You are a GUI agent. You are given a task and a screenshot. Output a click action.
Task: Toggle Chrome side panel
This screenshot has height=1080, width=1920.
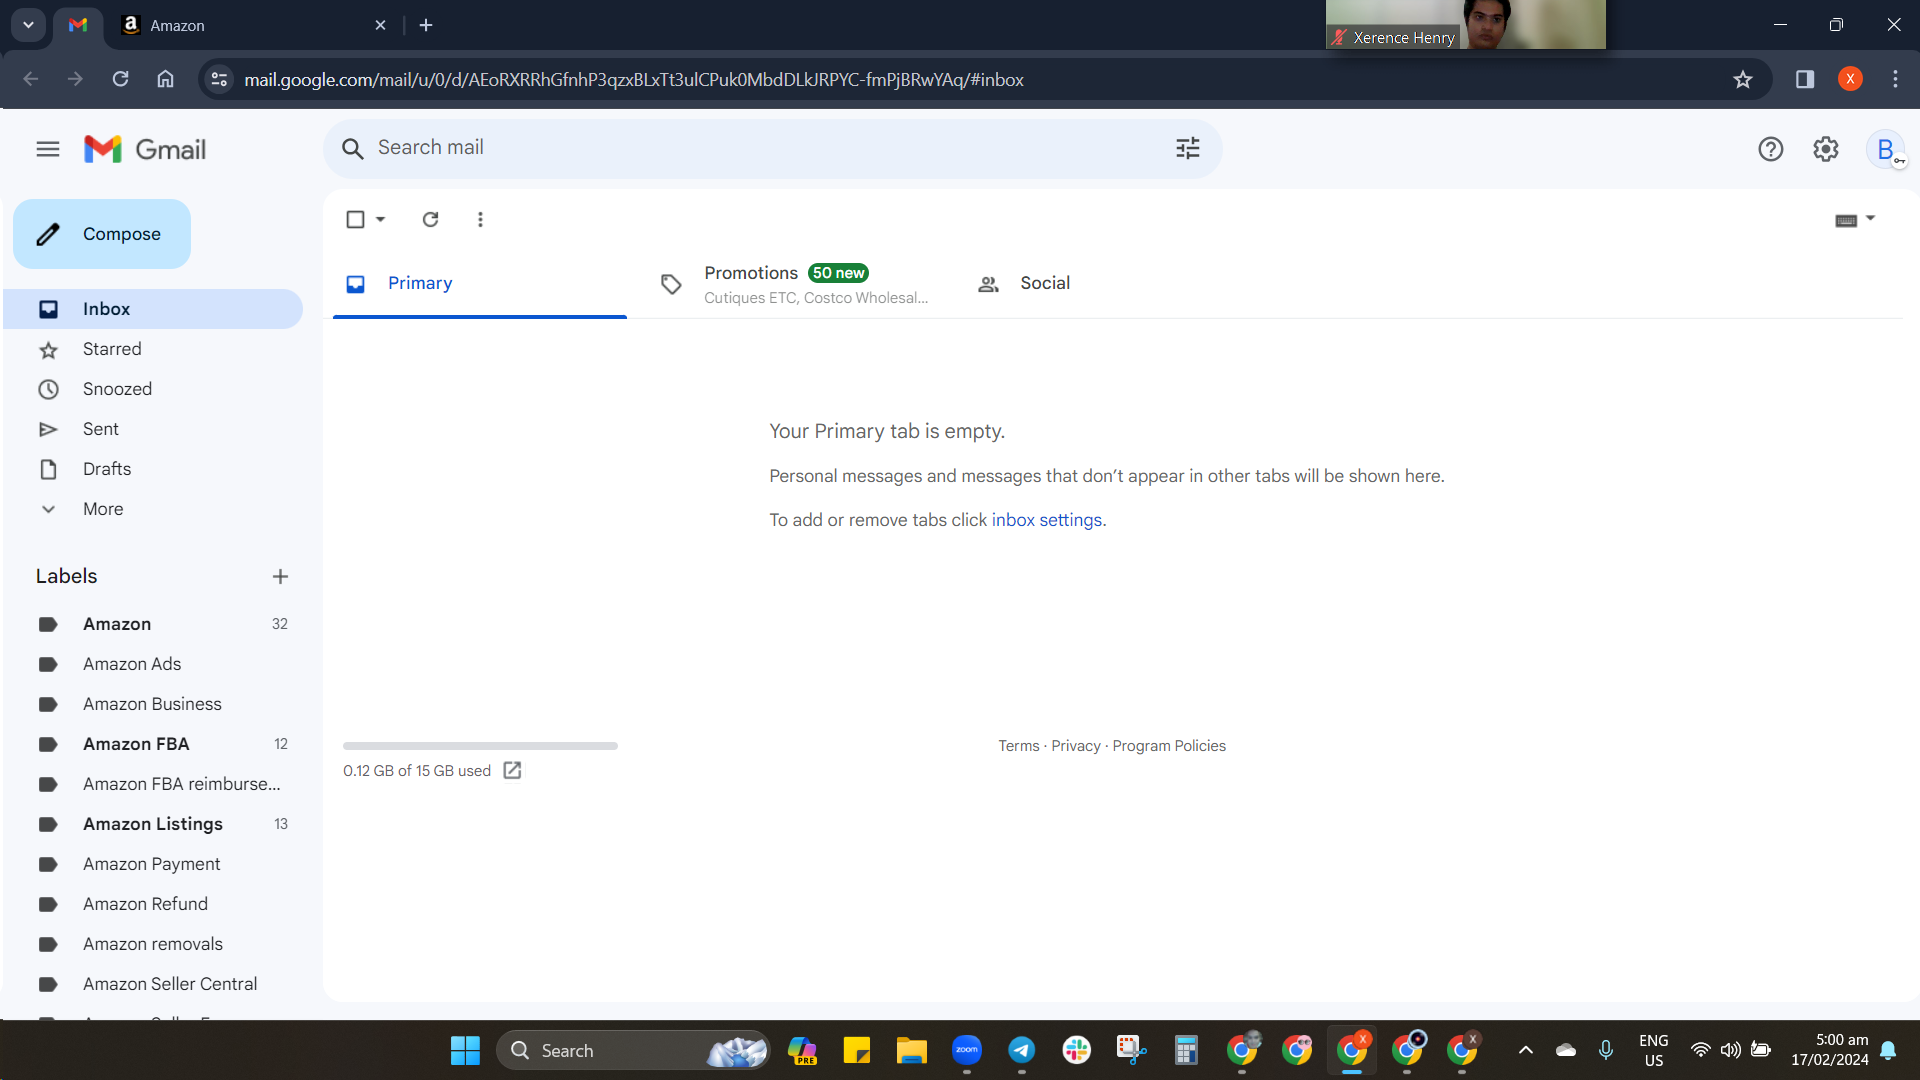coord(1805,79)
